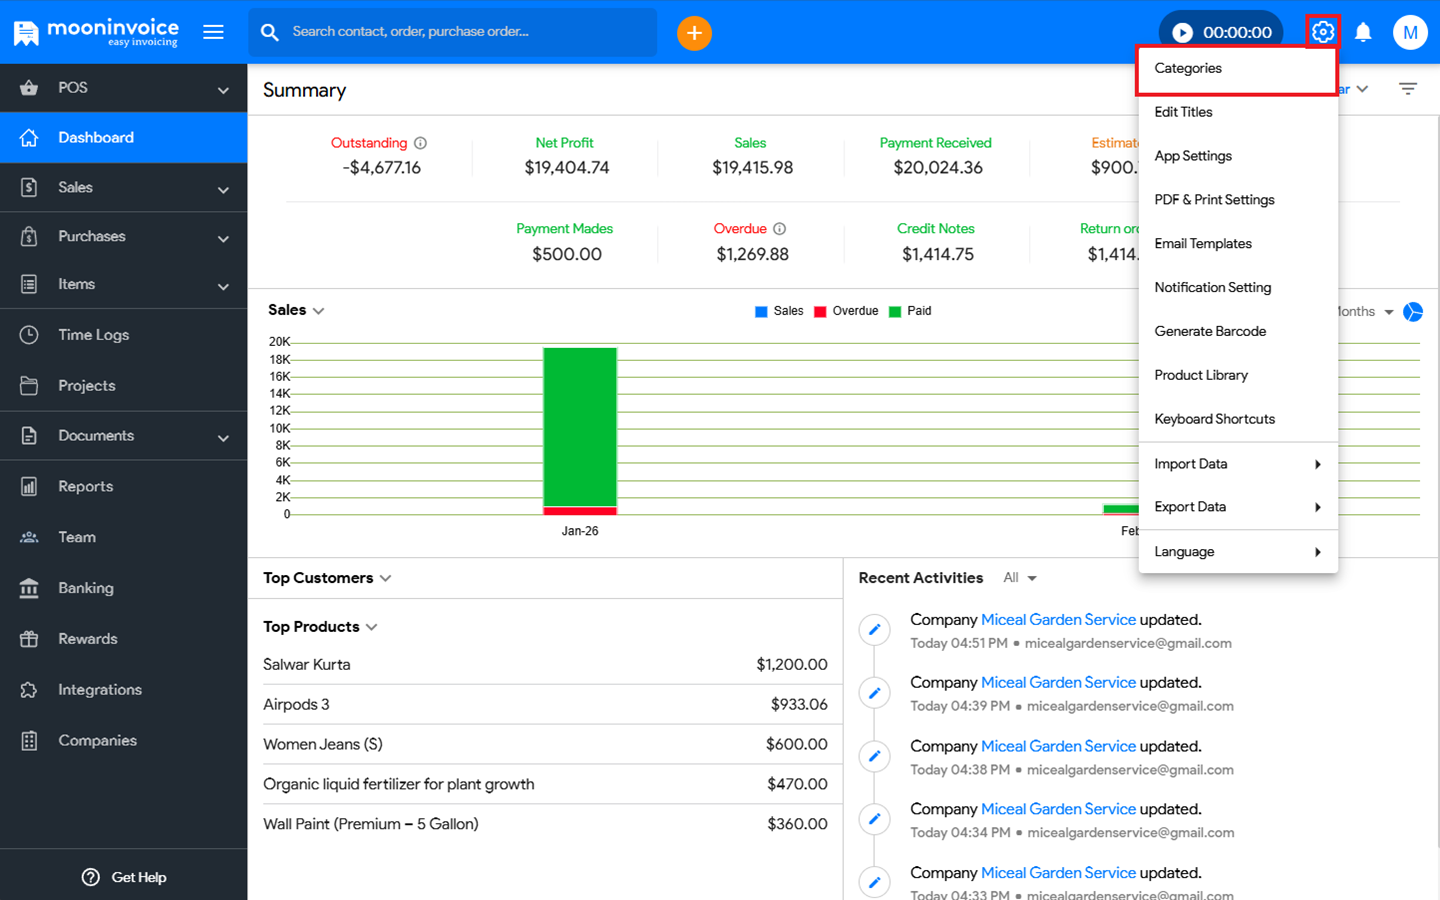Start the timer play button
The width and height of the screenshot is (1440, 900).
point(1182,33)
